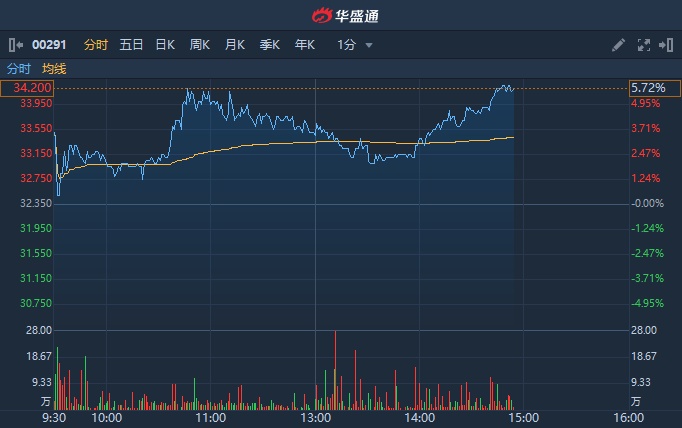The image size is (682, 428).
Task: Switch to the 日K chart tab
Action: [165, 45]
